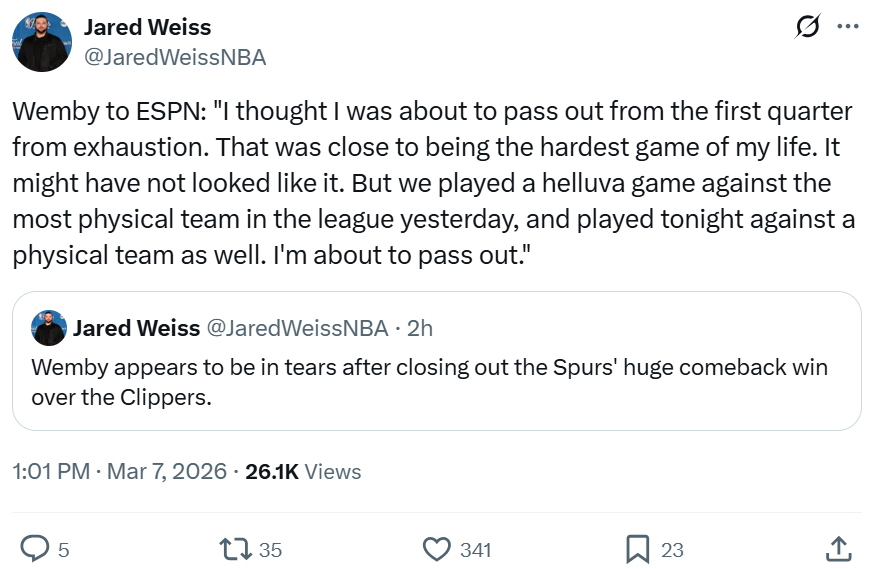Open the @JaredWeissNBA handle link

point(174,57)
